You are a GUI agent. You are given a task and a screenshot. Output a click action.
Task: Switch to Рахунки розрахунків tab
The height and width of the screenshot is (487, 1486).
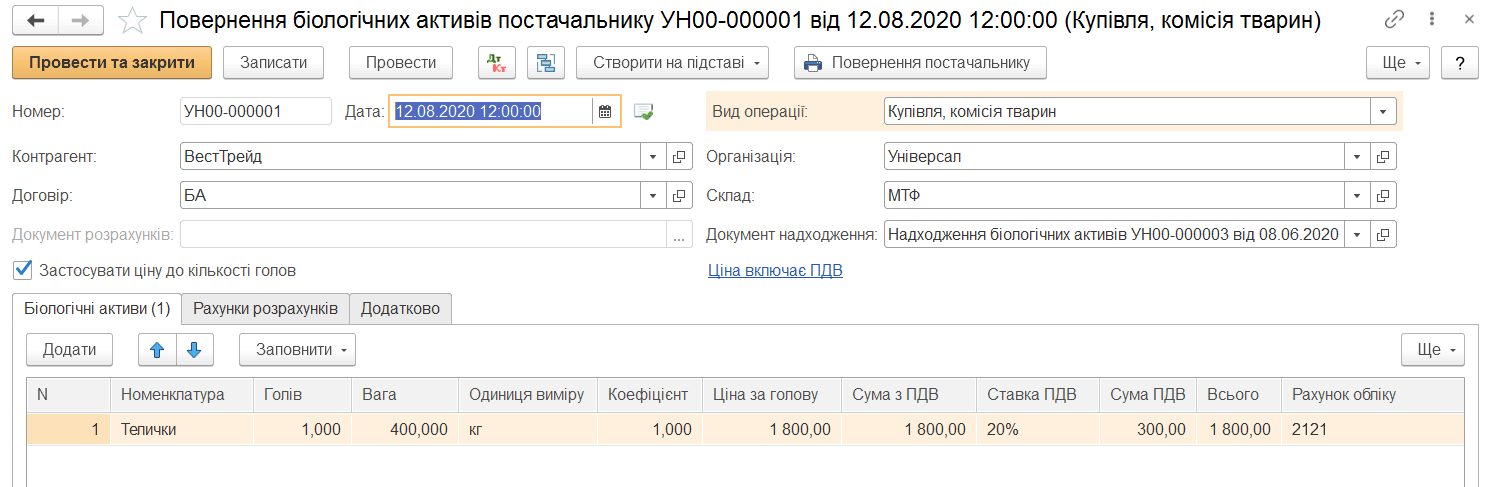coord(266,308)
